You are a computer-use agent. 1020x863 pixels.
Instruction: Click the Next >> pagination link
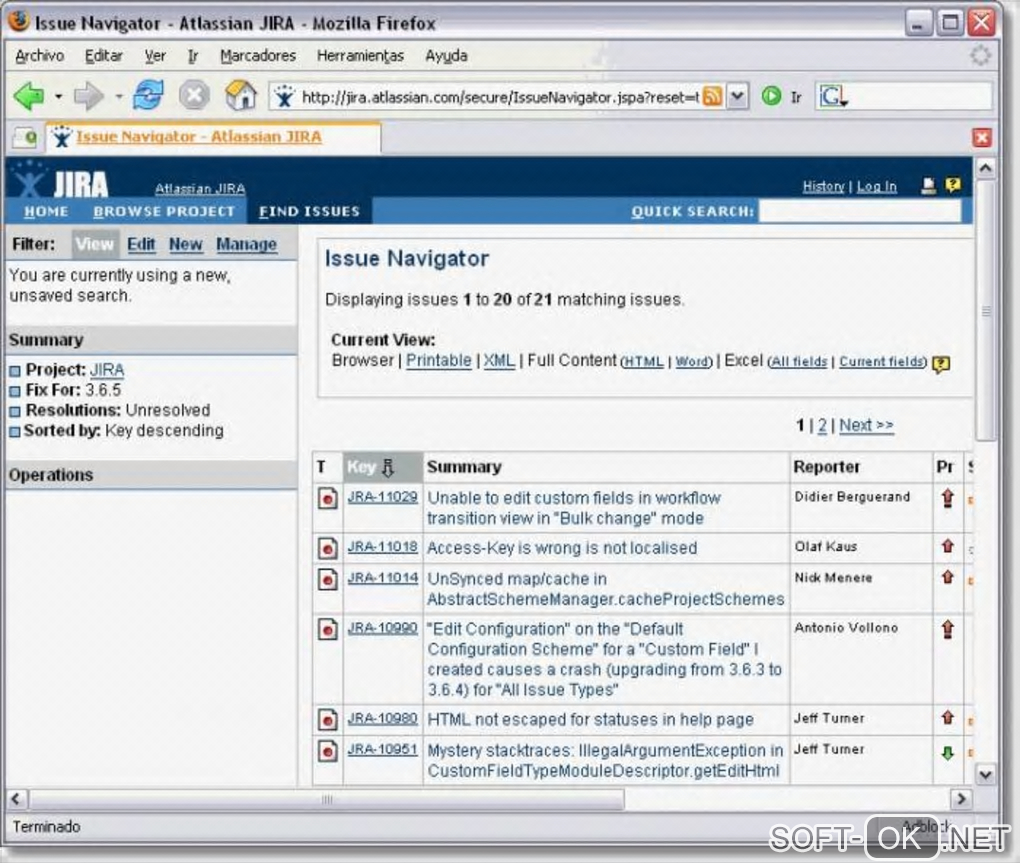(x=866, y=425)
